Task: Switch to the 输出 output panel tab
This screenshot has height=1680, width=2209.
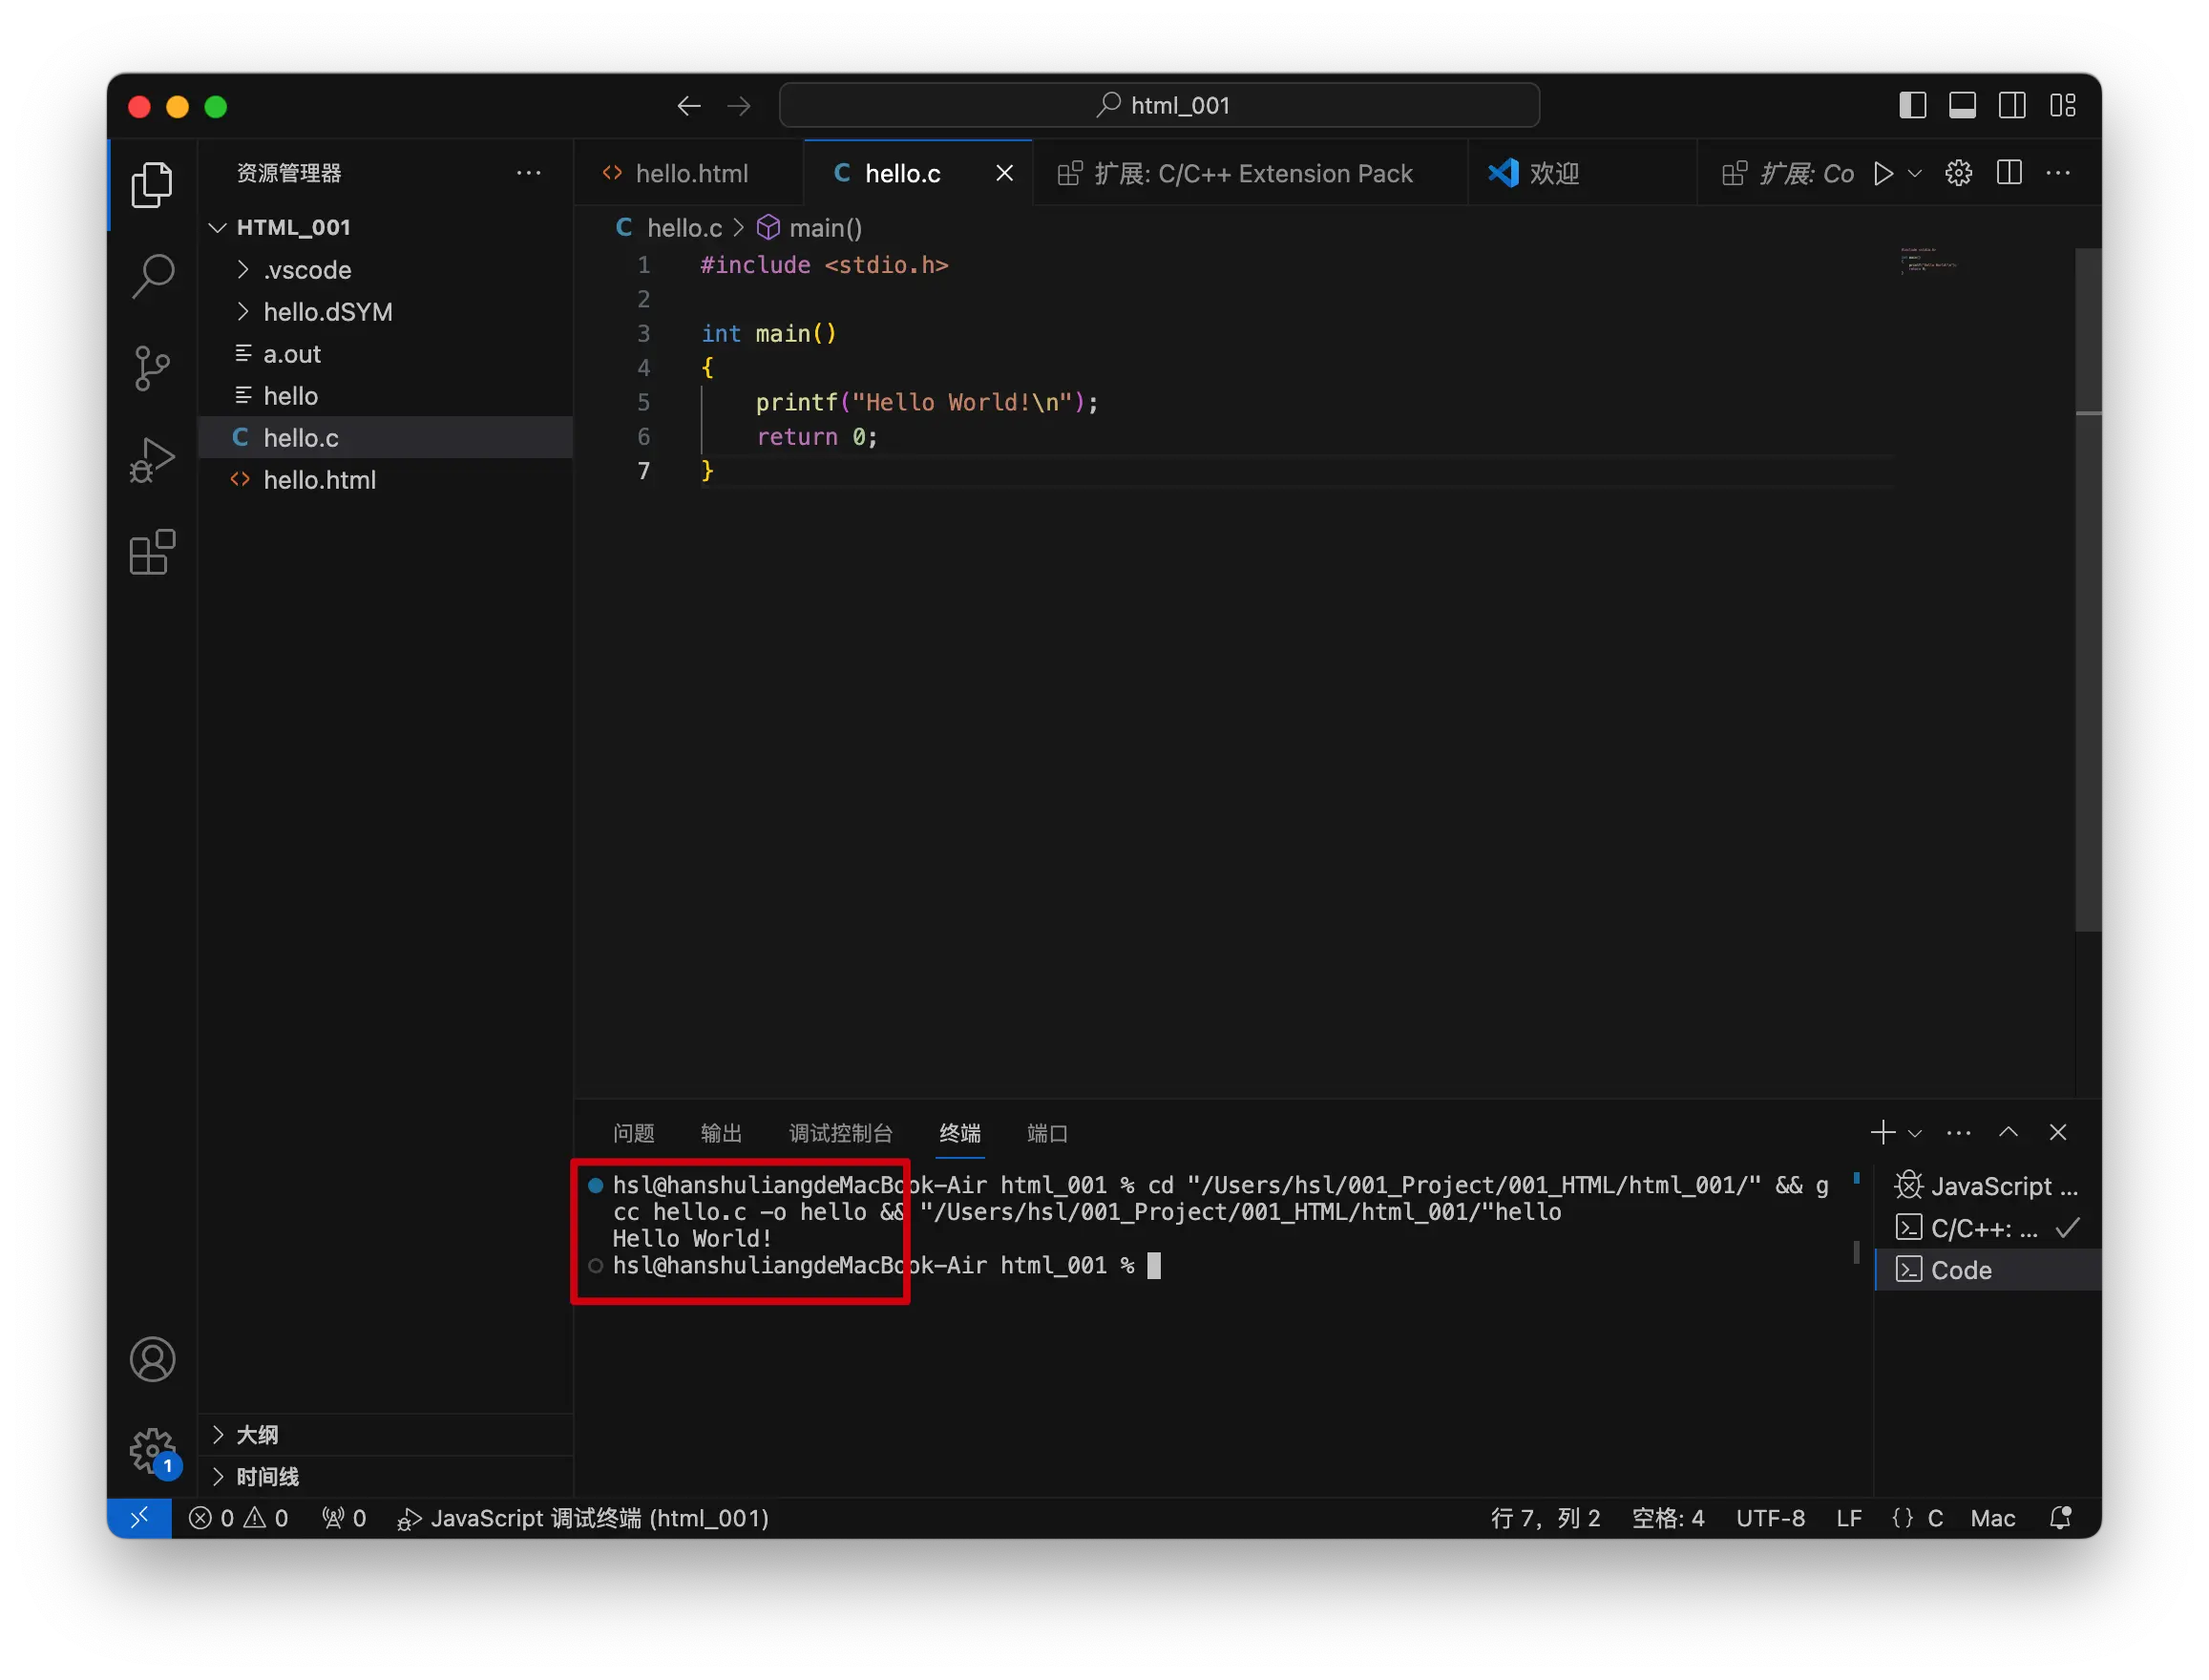Action: [722, 1135]
